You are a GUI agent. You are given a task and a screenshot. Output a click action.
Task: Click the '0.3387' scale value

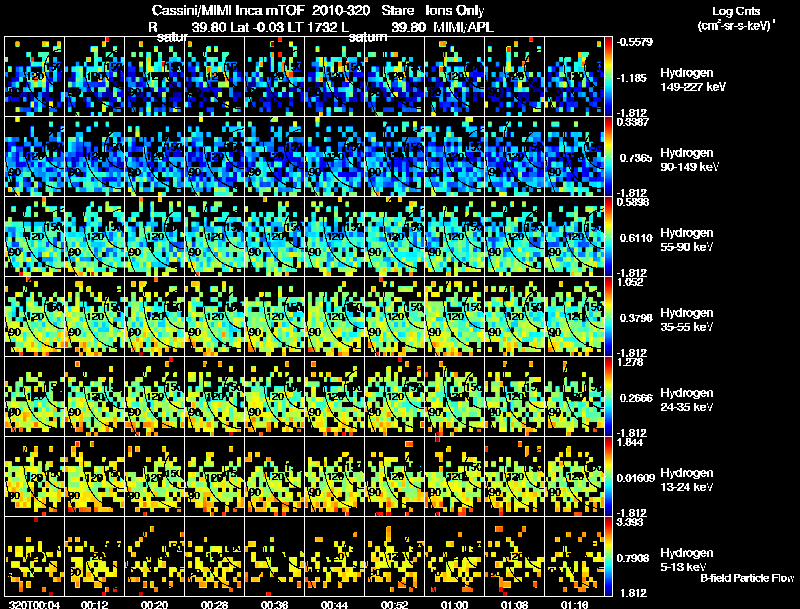[633, 121]
